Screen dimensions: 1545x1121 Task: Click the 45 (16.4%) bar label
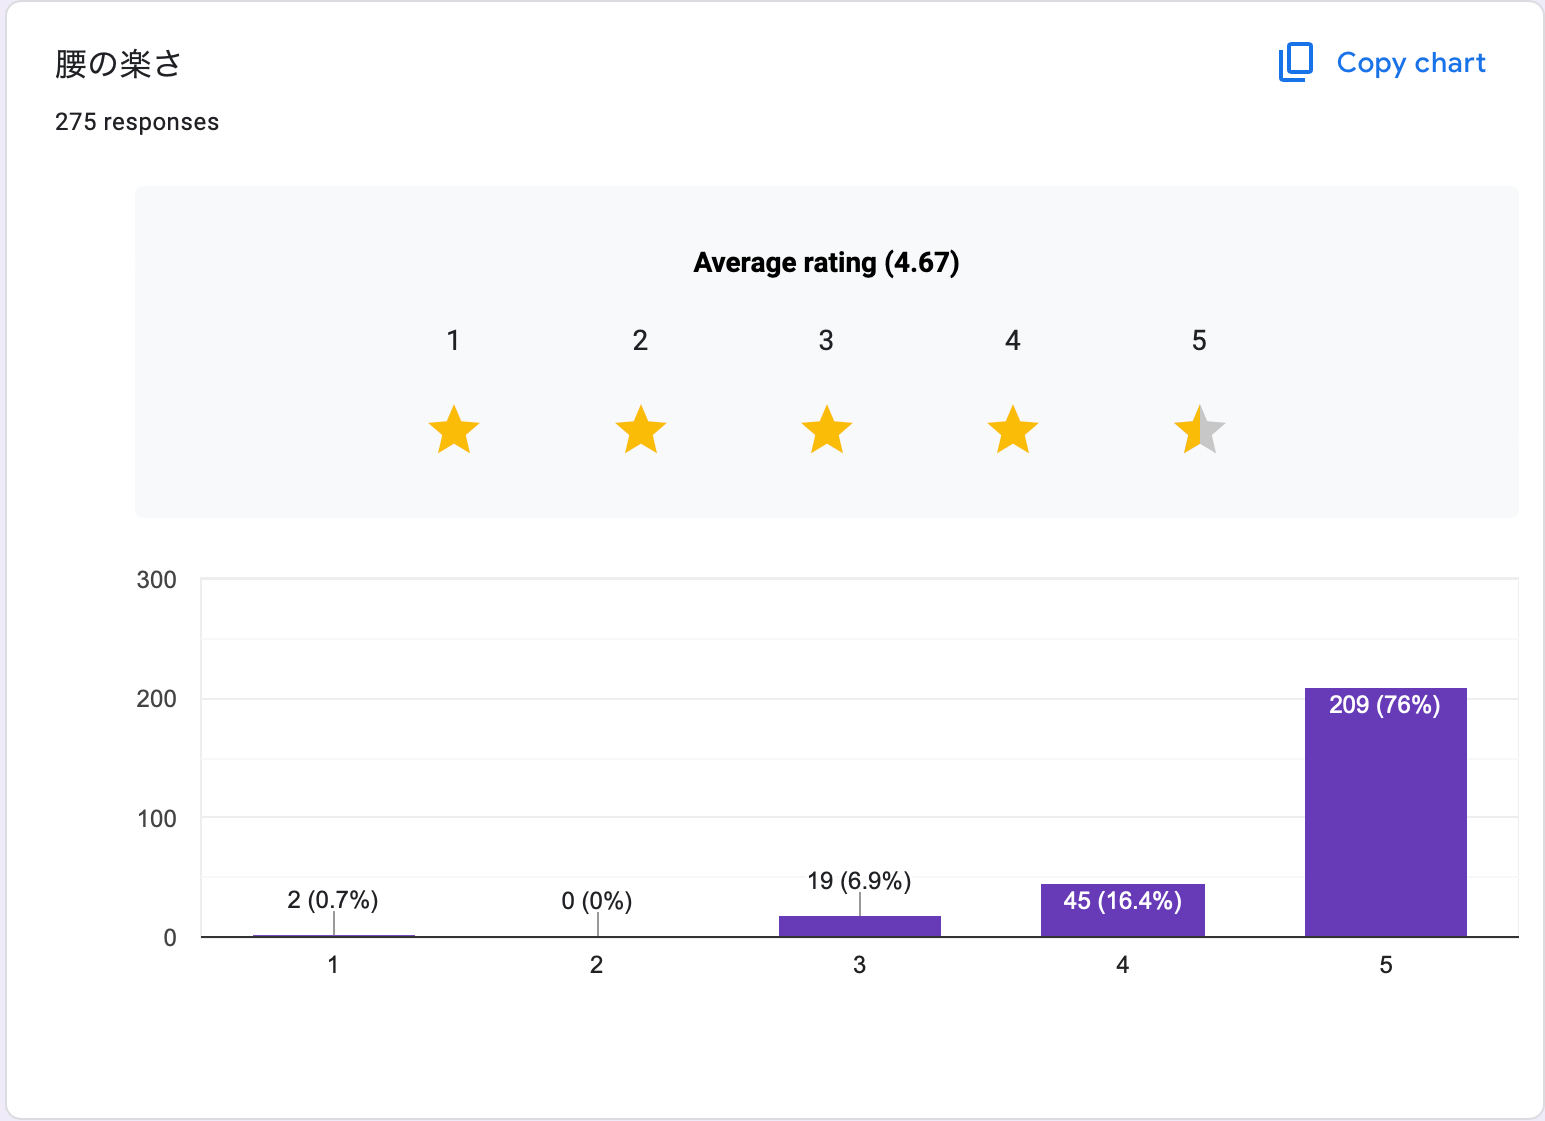(x=1122, y=901)
